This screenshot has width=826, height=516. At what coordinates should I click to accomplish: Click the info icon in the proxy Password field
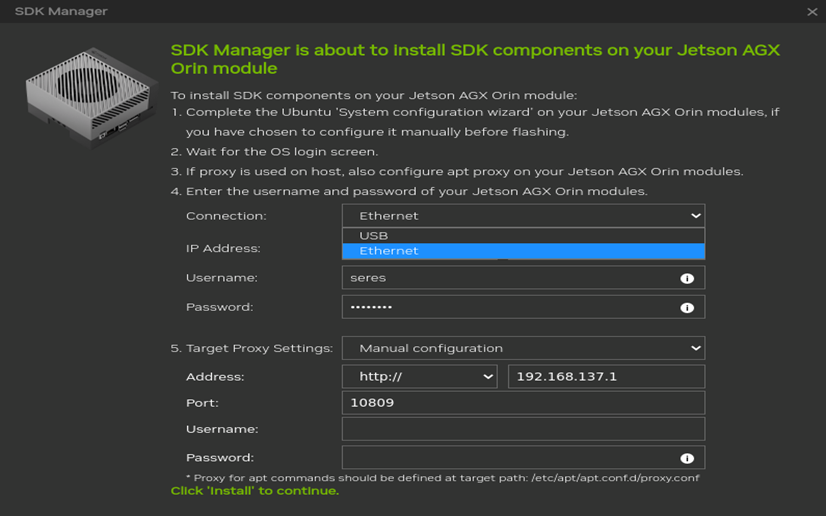pos(687,458)
